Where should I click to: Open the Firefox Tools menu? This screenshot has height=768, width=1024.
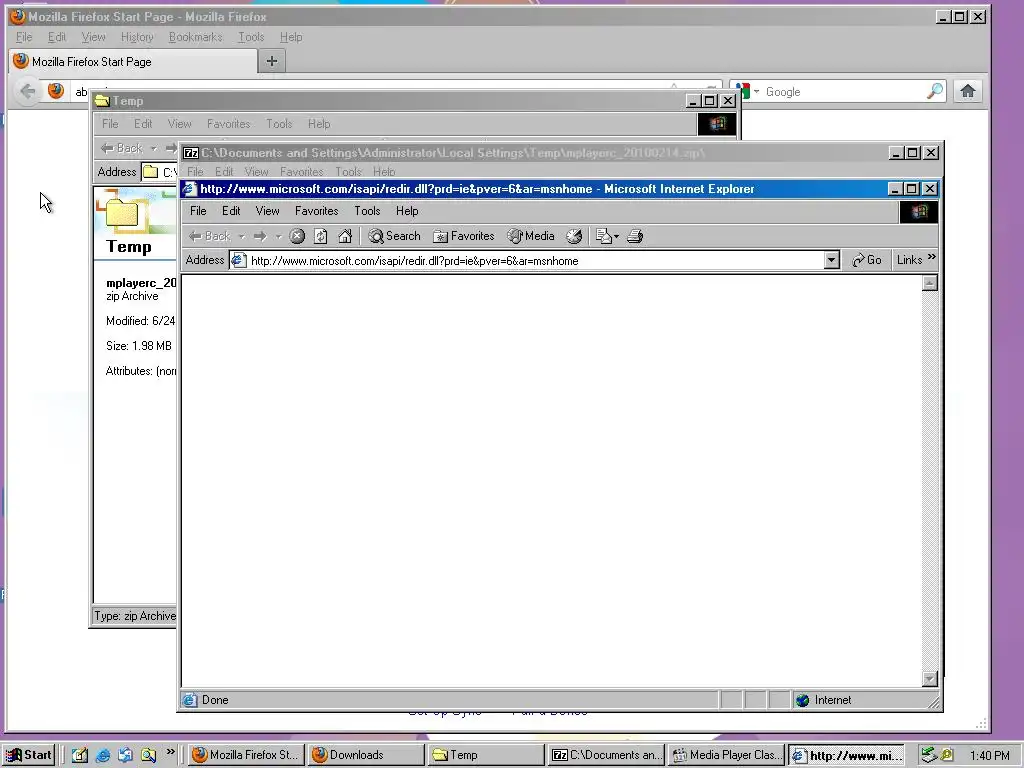tap(251, 37)
